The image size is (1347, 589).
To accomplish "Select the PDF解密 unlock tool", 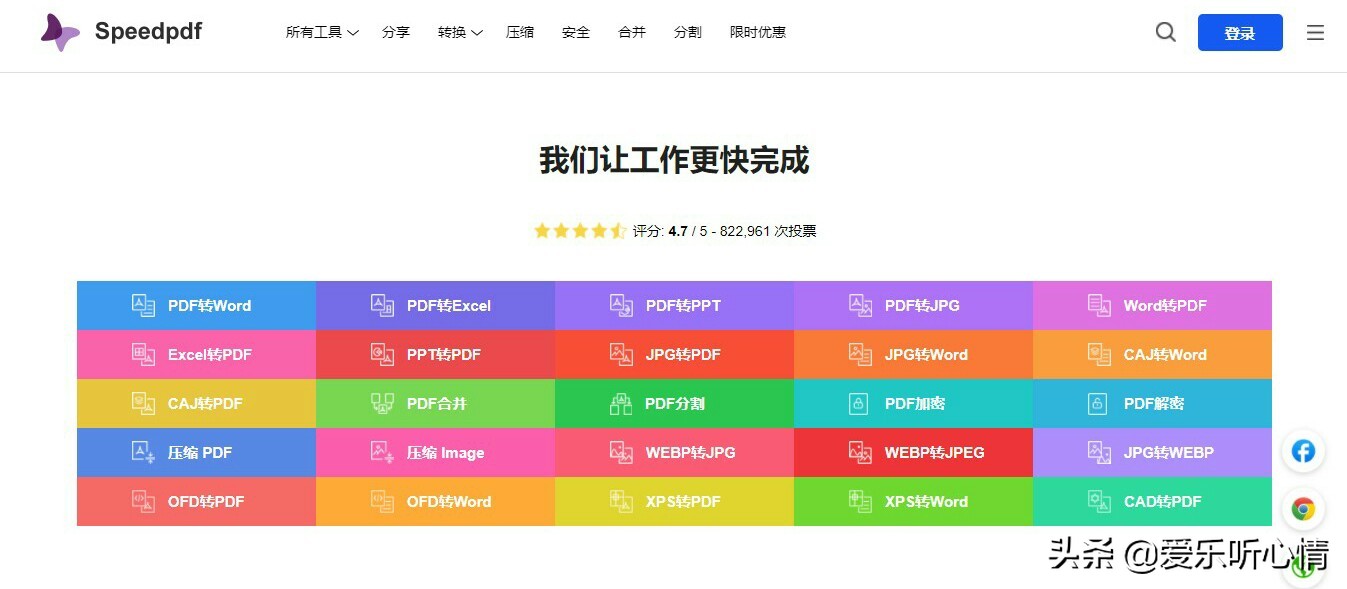I will [1152, 403].
